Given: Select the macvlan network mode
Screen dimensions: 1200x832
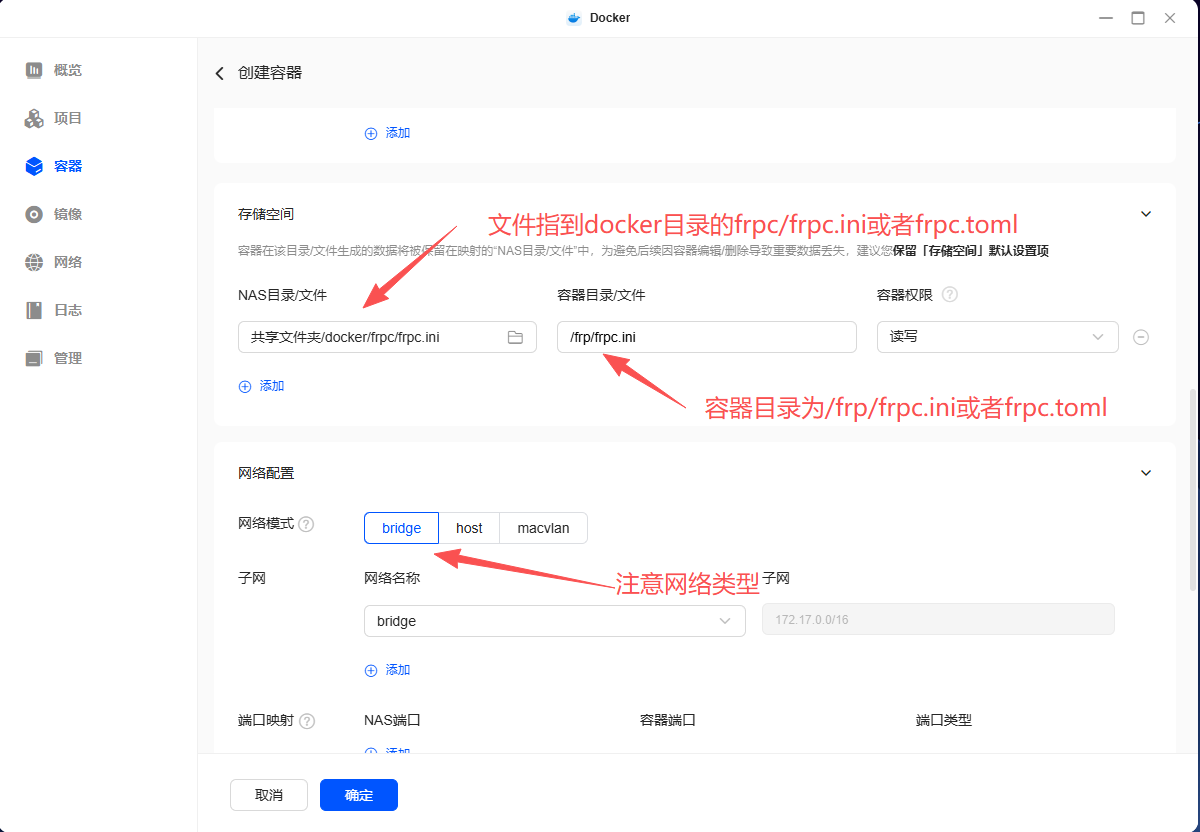Looking at the screenshot, I should [x=543, y=528].
